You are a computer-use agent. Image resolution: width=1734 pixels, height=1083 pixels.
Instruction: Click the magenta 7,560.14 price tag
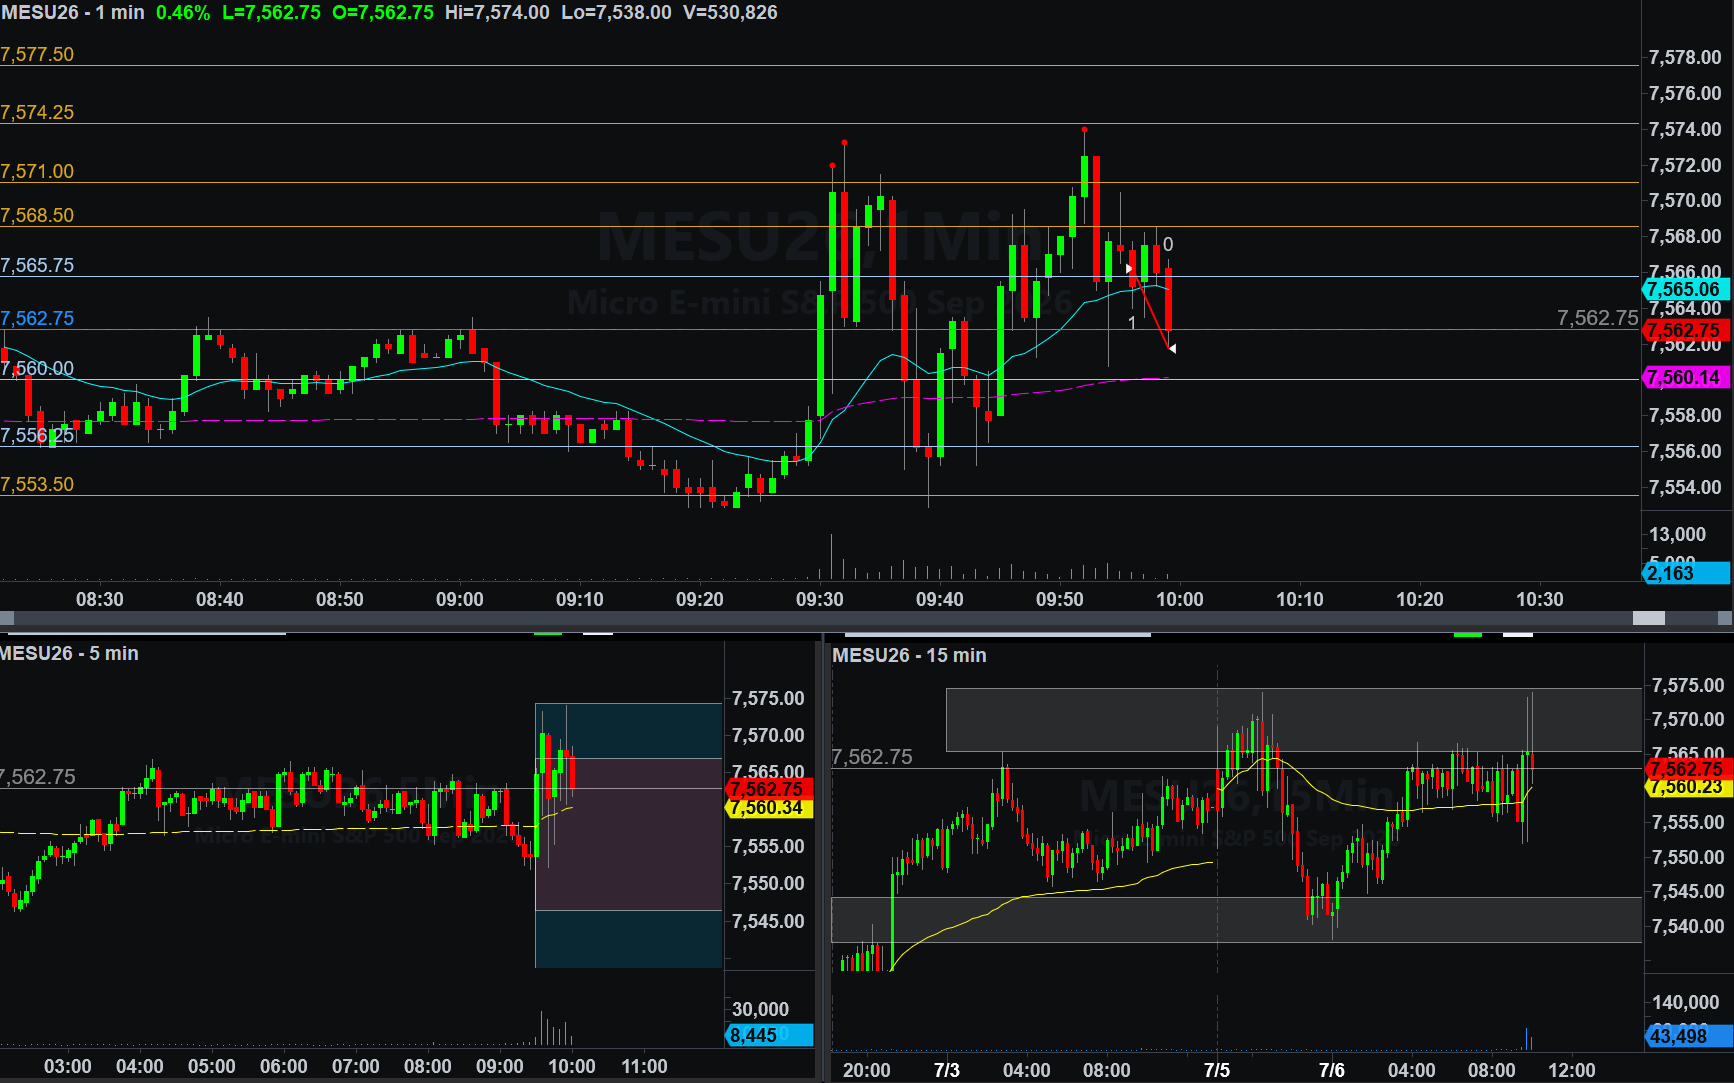[x=1687, y=378]
